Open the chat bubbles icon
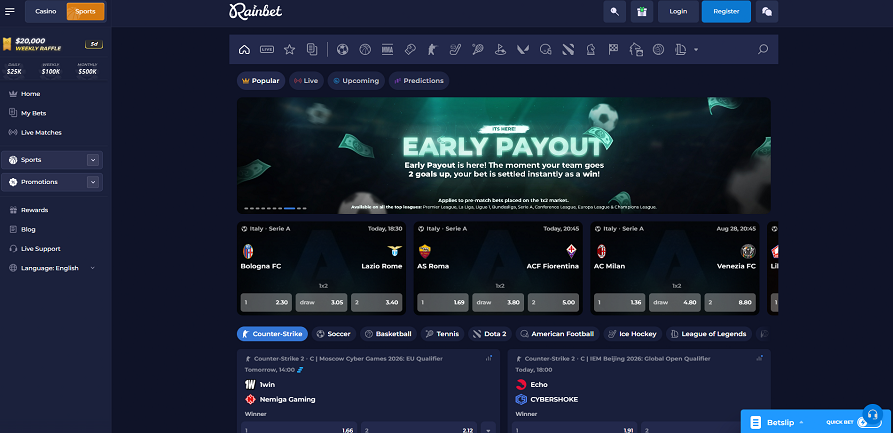The height and width of the screenshot is (433, 893). [767, 11]
